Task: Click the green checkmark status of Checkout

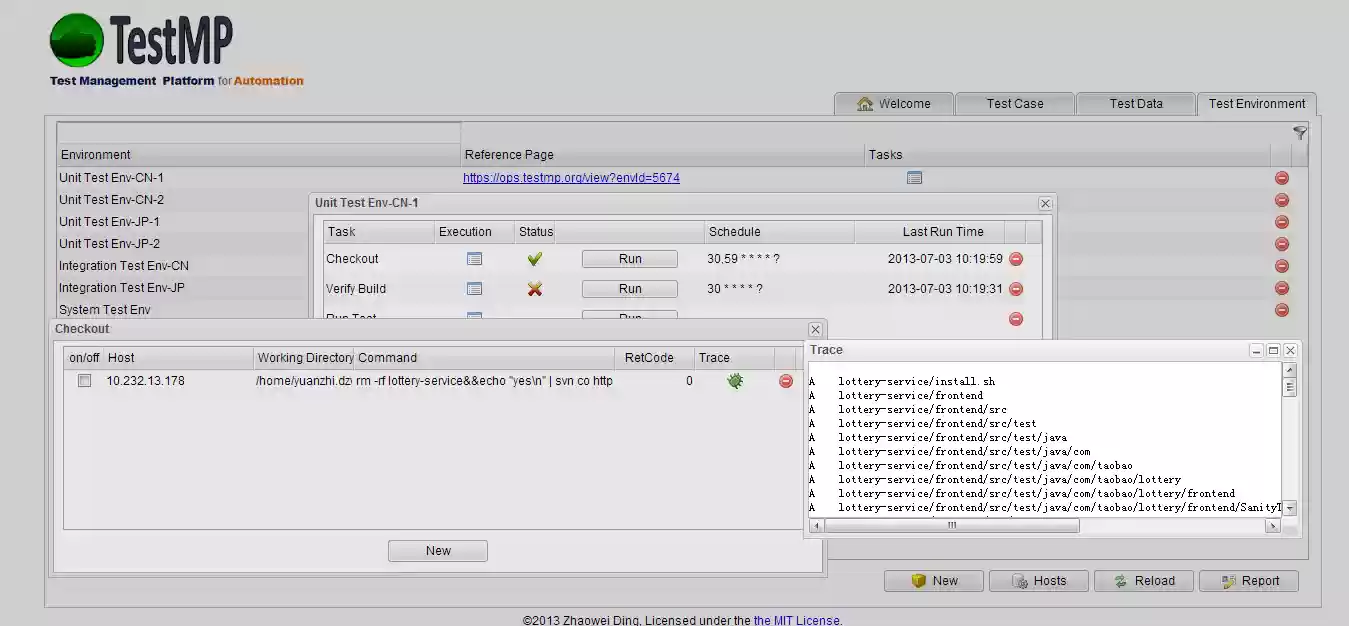Action: [x=534, y=258]
